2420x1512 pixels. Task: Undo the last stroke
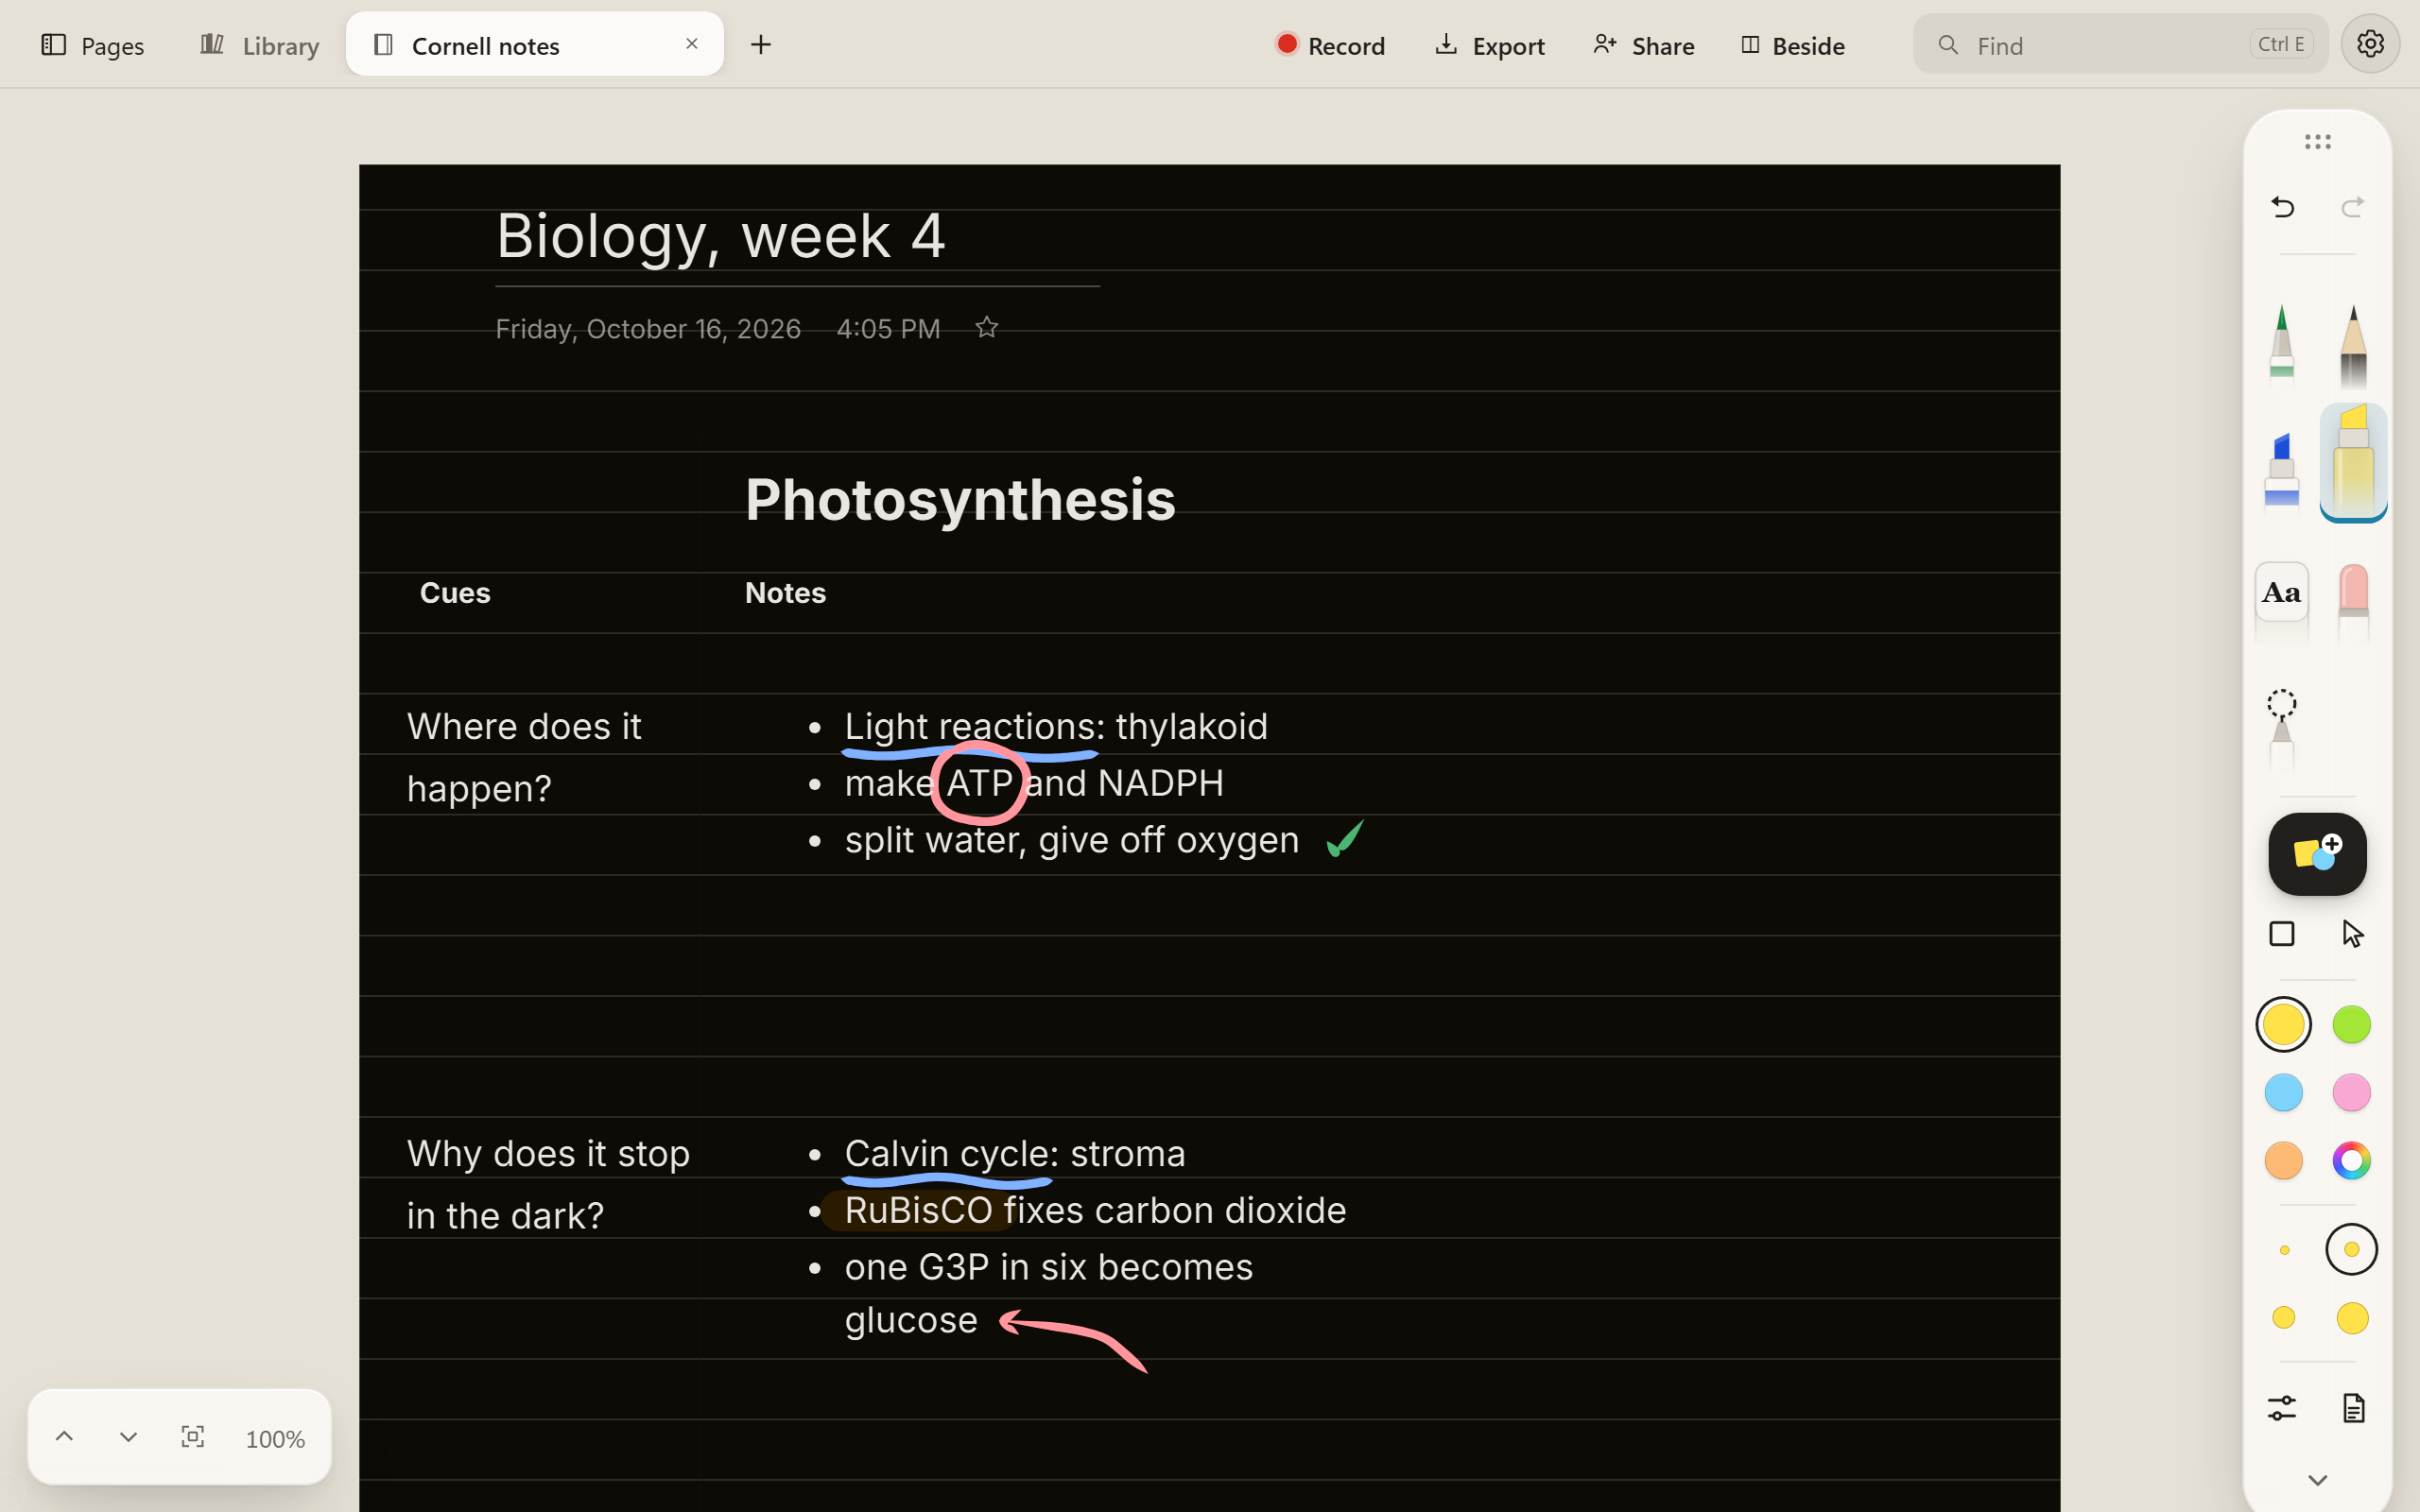click(x=2282, y=207)
